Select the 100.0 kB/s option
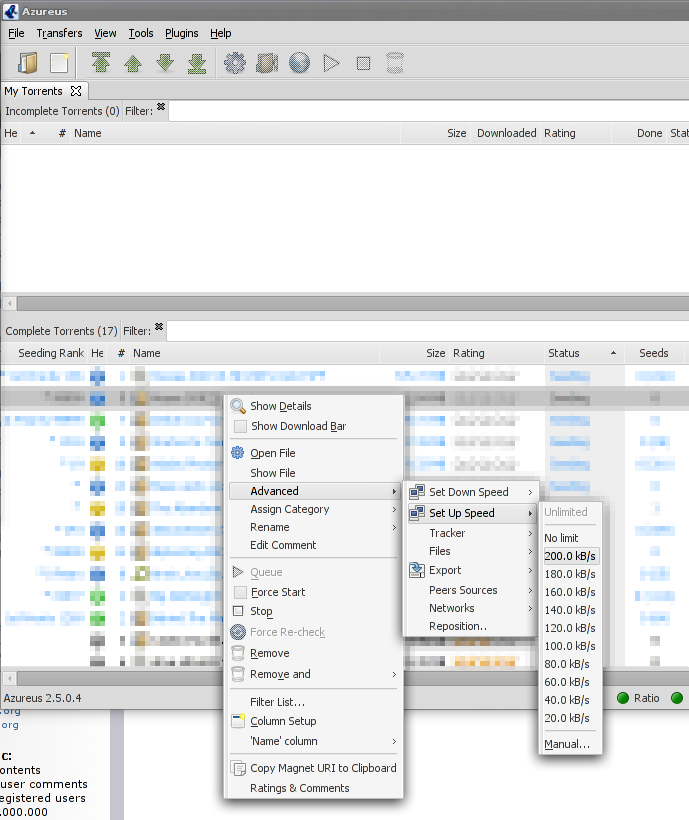The image size is (689, 820). (x=570, y=646)
